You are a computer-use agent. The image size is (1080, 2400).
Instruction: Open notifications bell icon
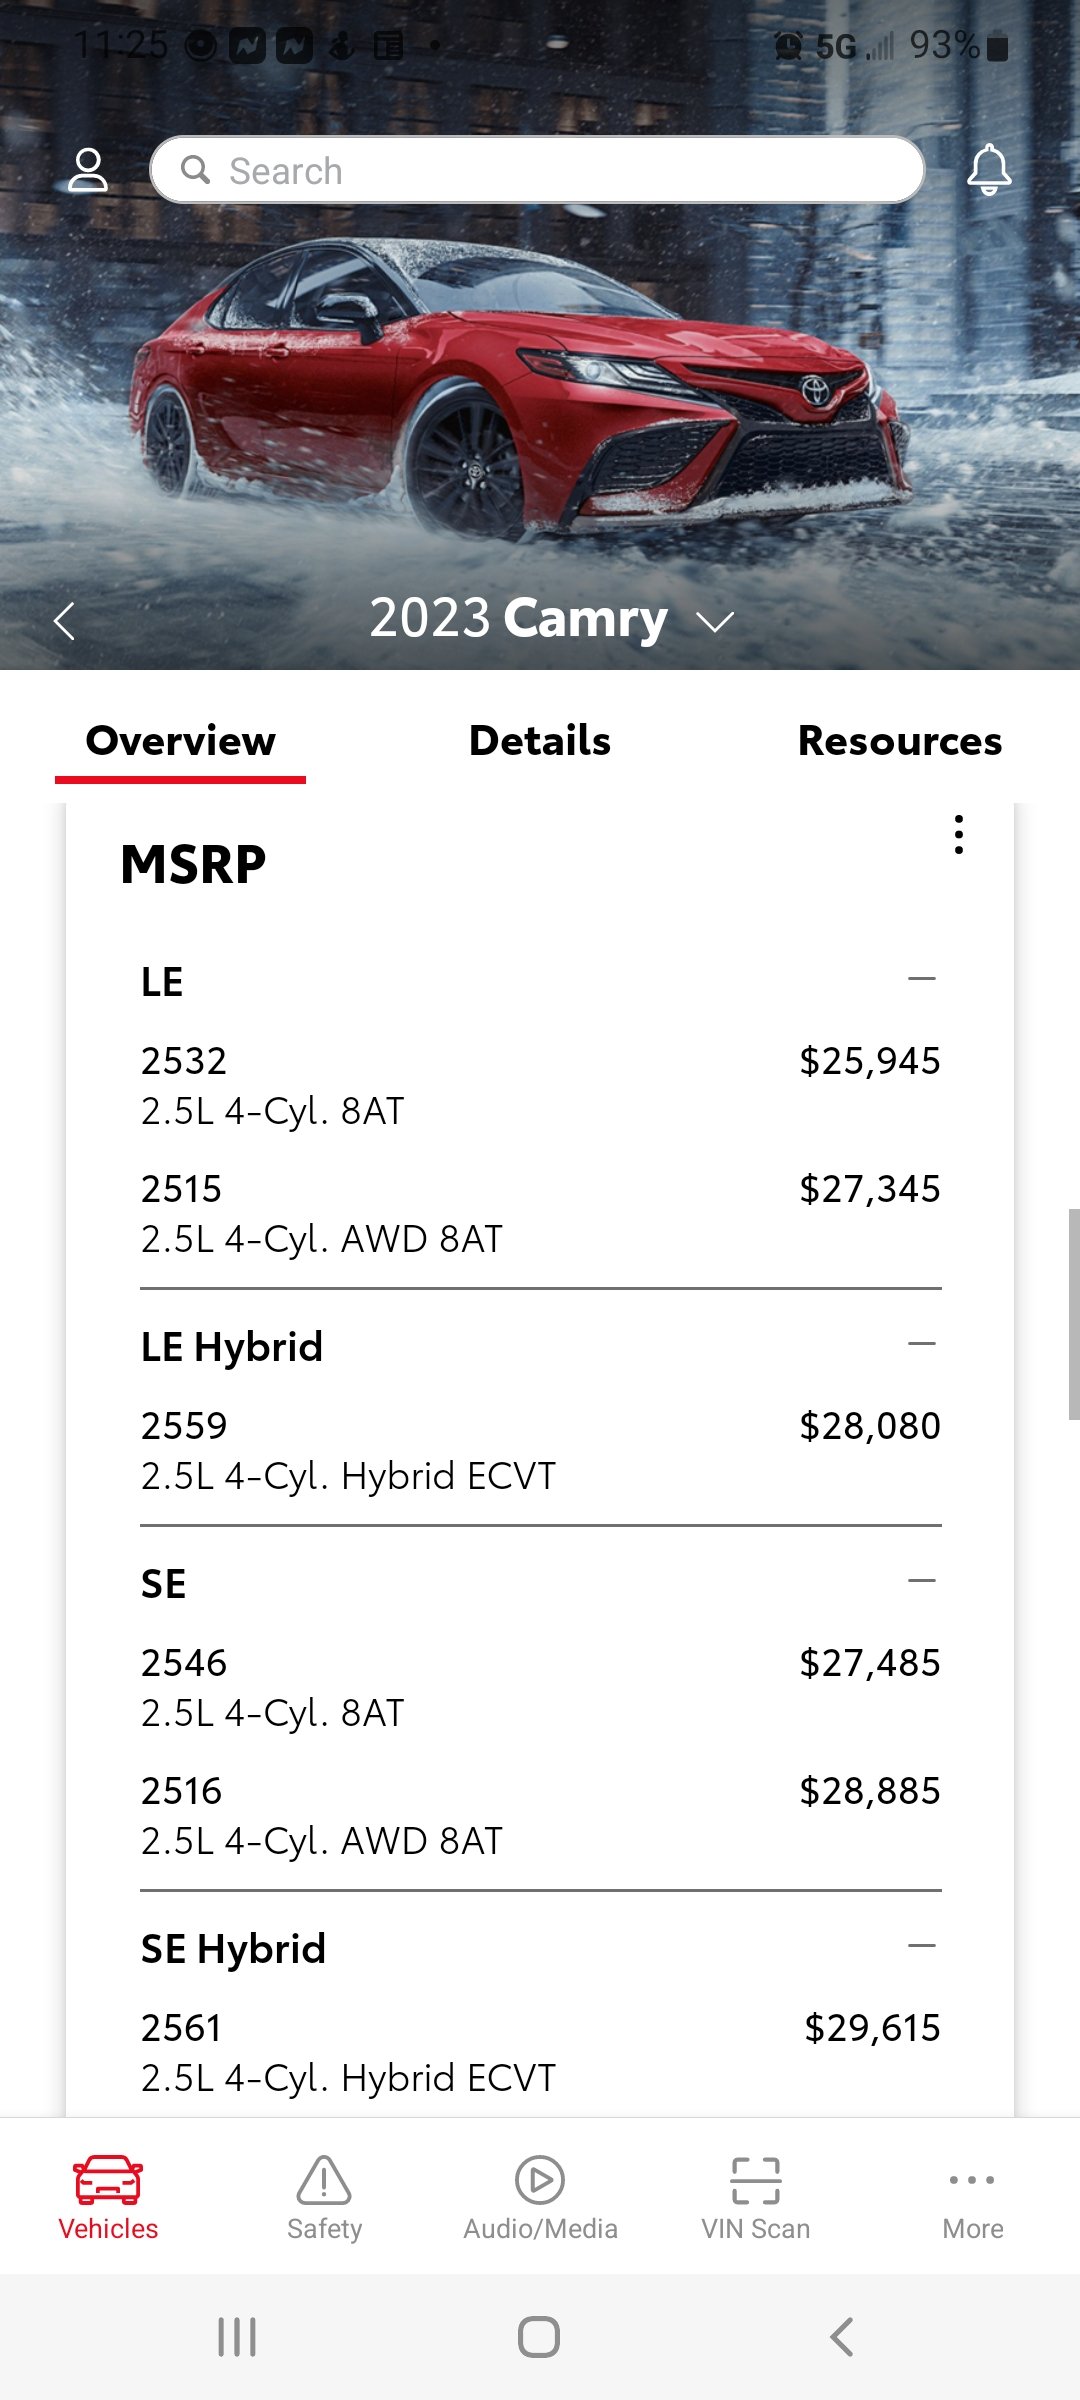pos(989,170)
